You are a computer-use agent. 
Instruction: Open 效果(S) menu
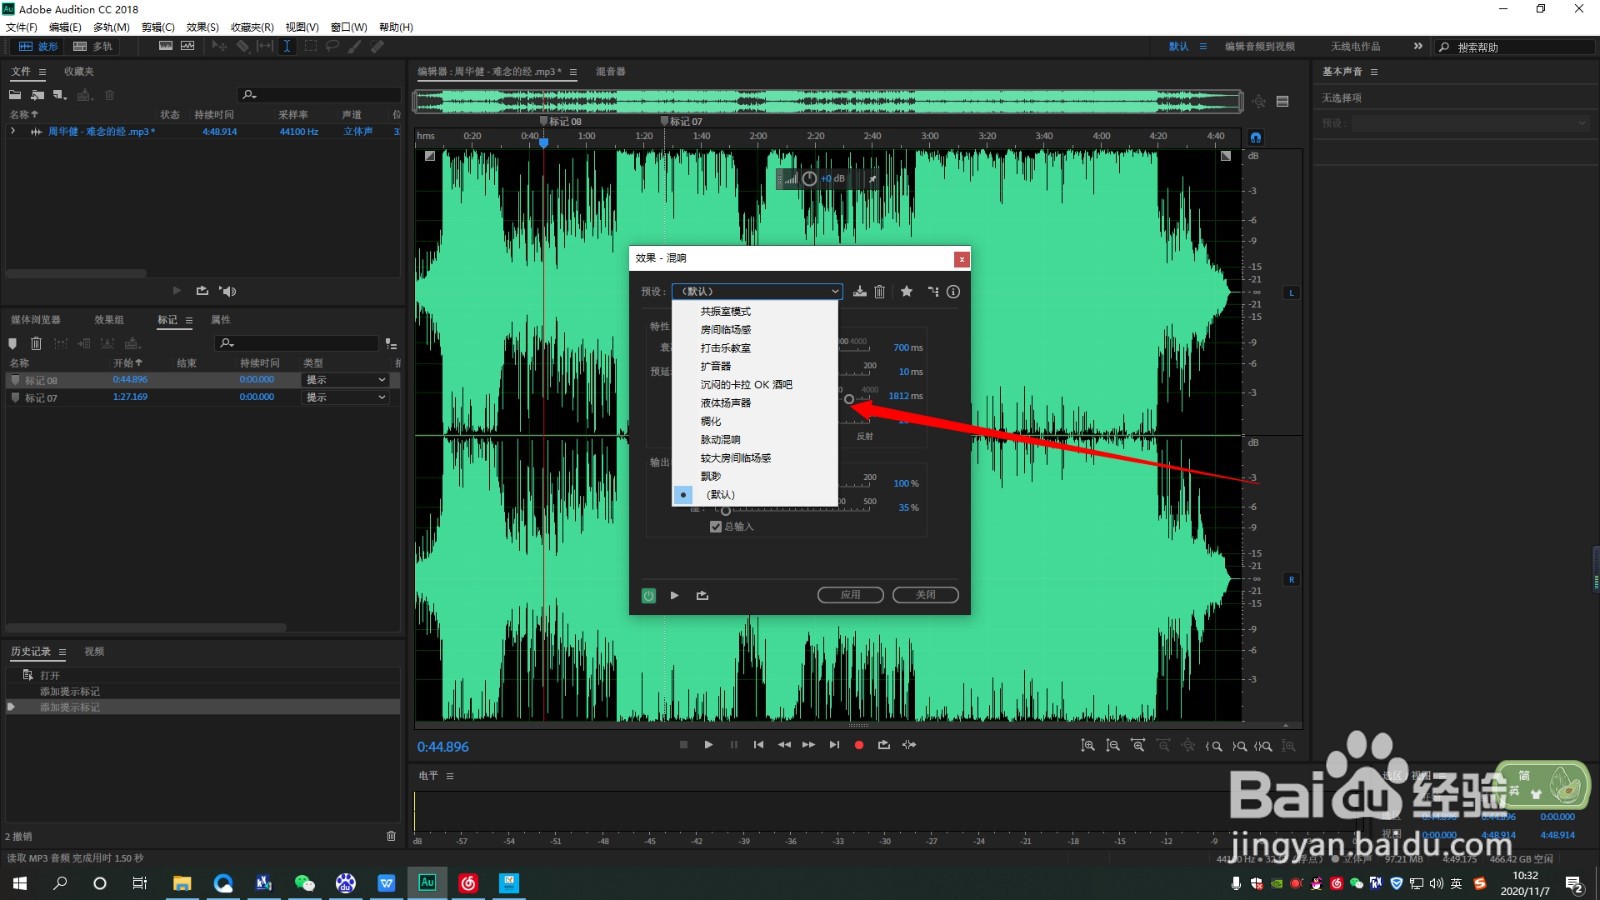(202, 27)
